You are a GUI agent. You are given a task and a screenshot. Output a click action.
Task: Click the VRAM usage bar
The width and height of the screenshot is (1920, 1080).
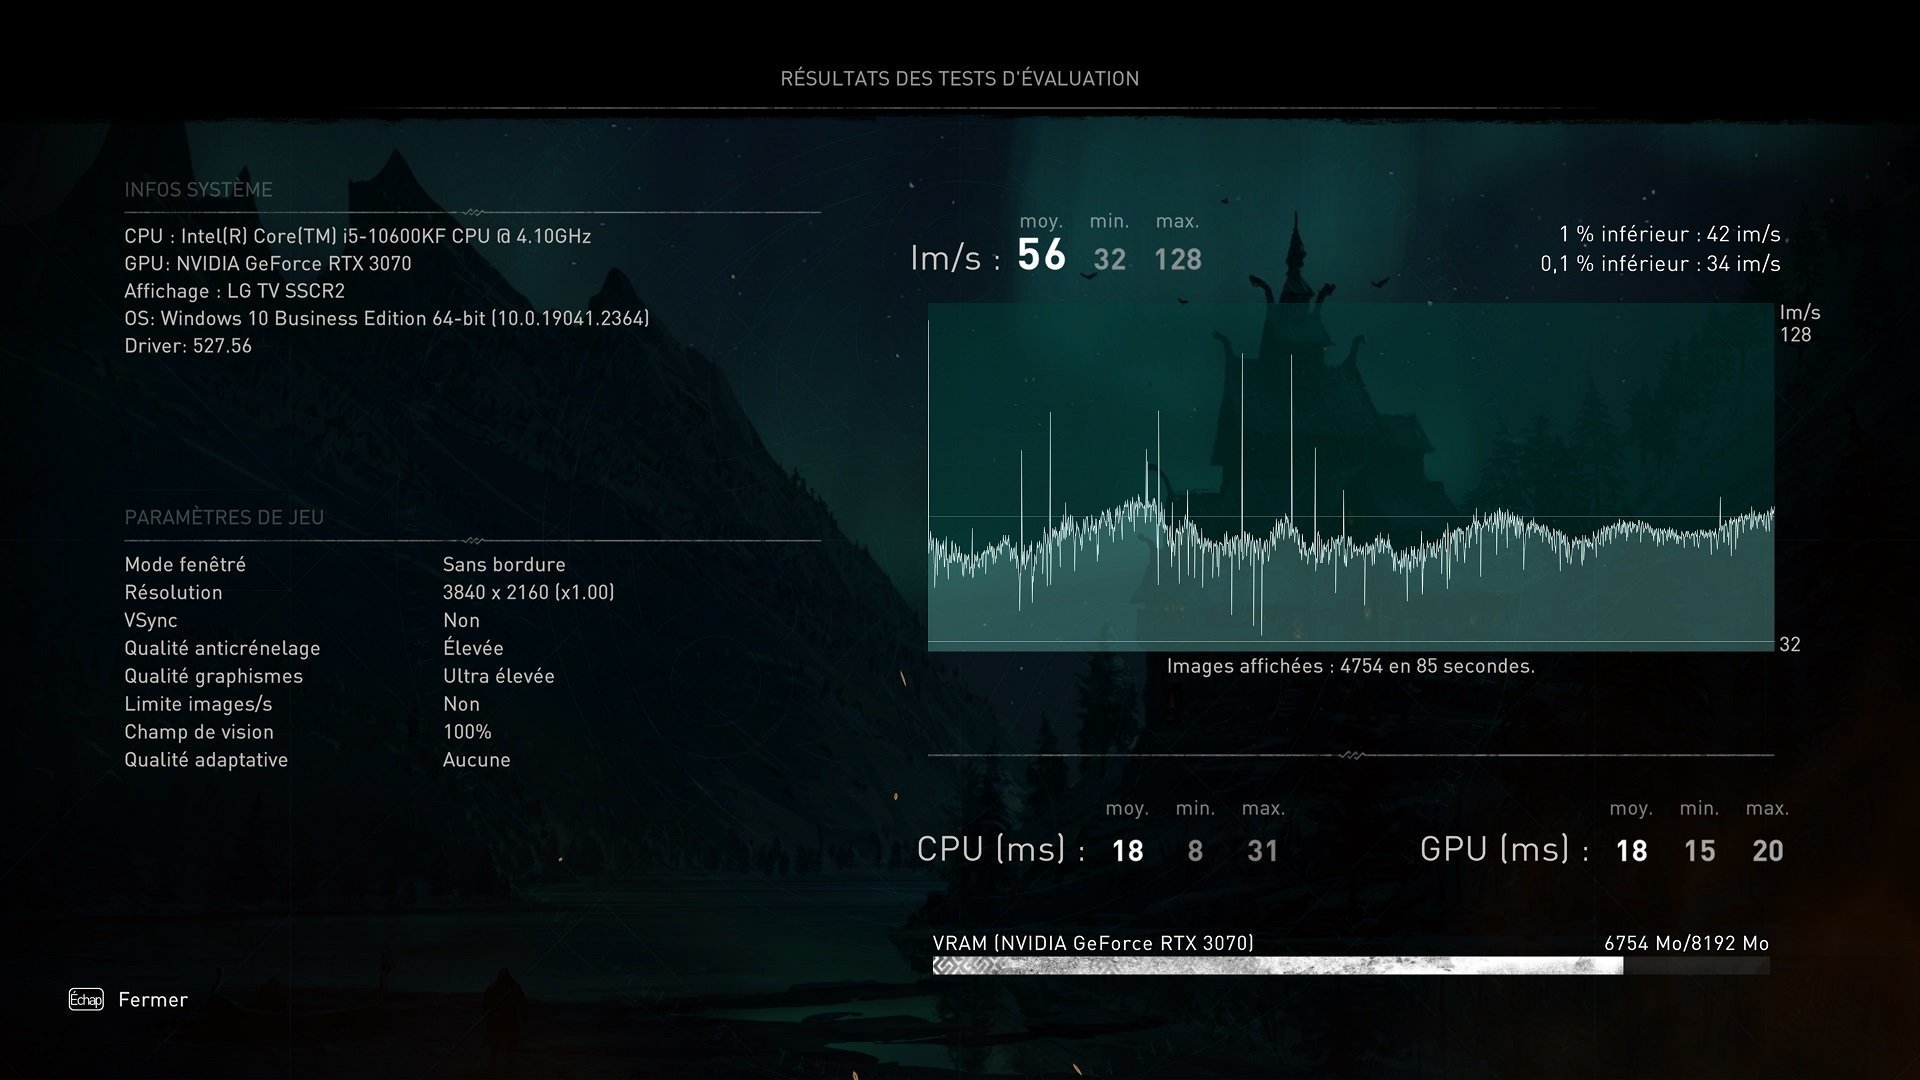[x=1350, y=966]
